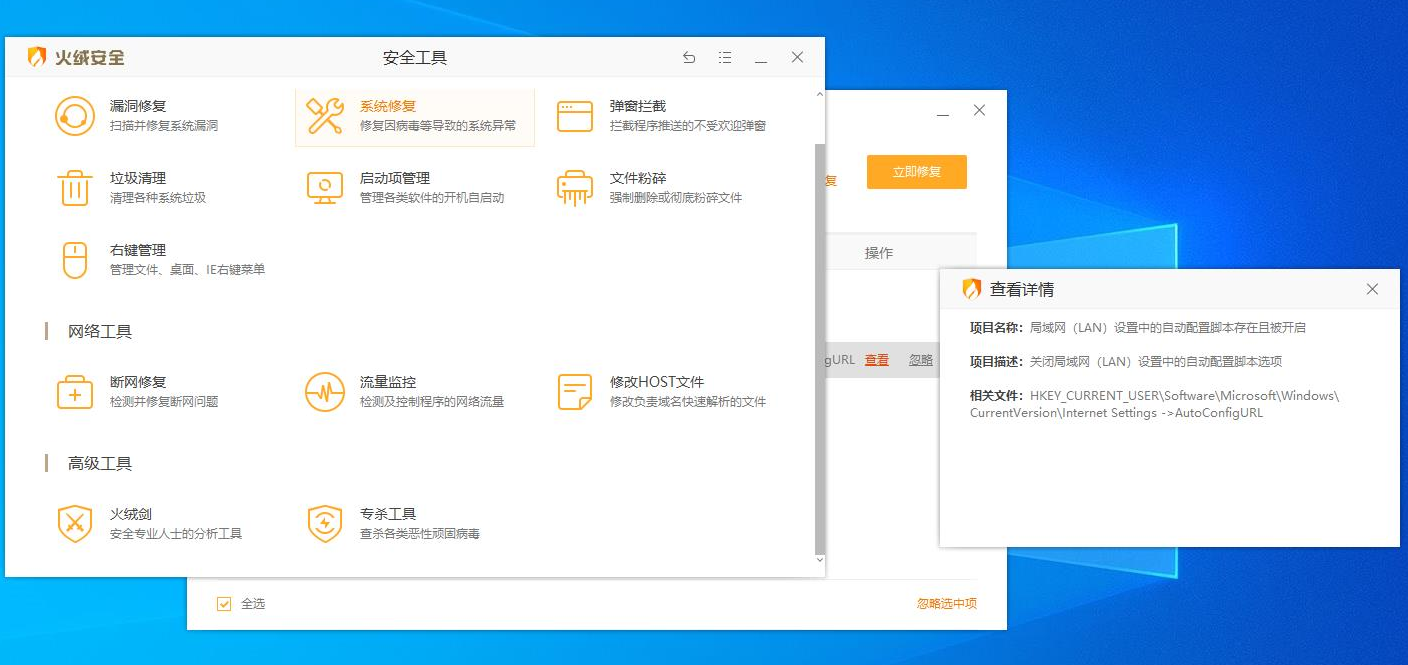Click the back arrow in 安全工具 title bar
Image resolution: width=1408 pixels, height=665 pixels.
pos(689,58)
